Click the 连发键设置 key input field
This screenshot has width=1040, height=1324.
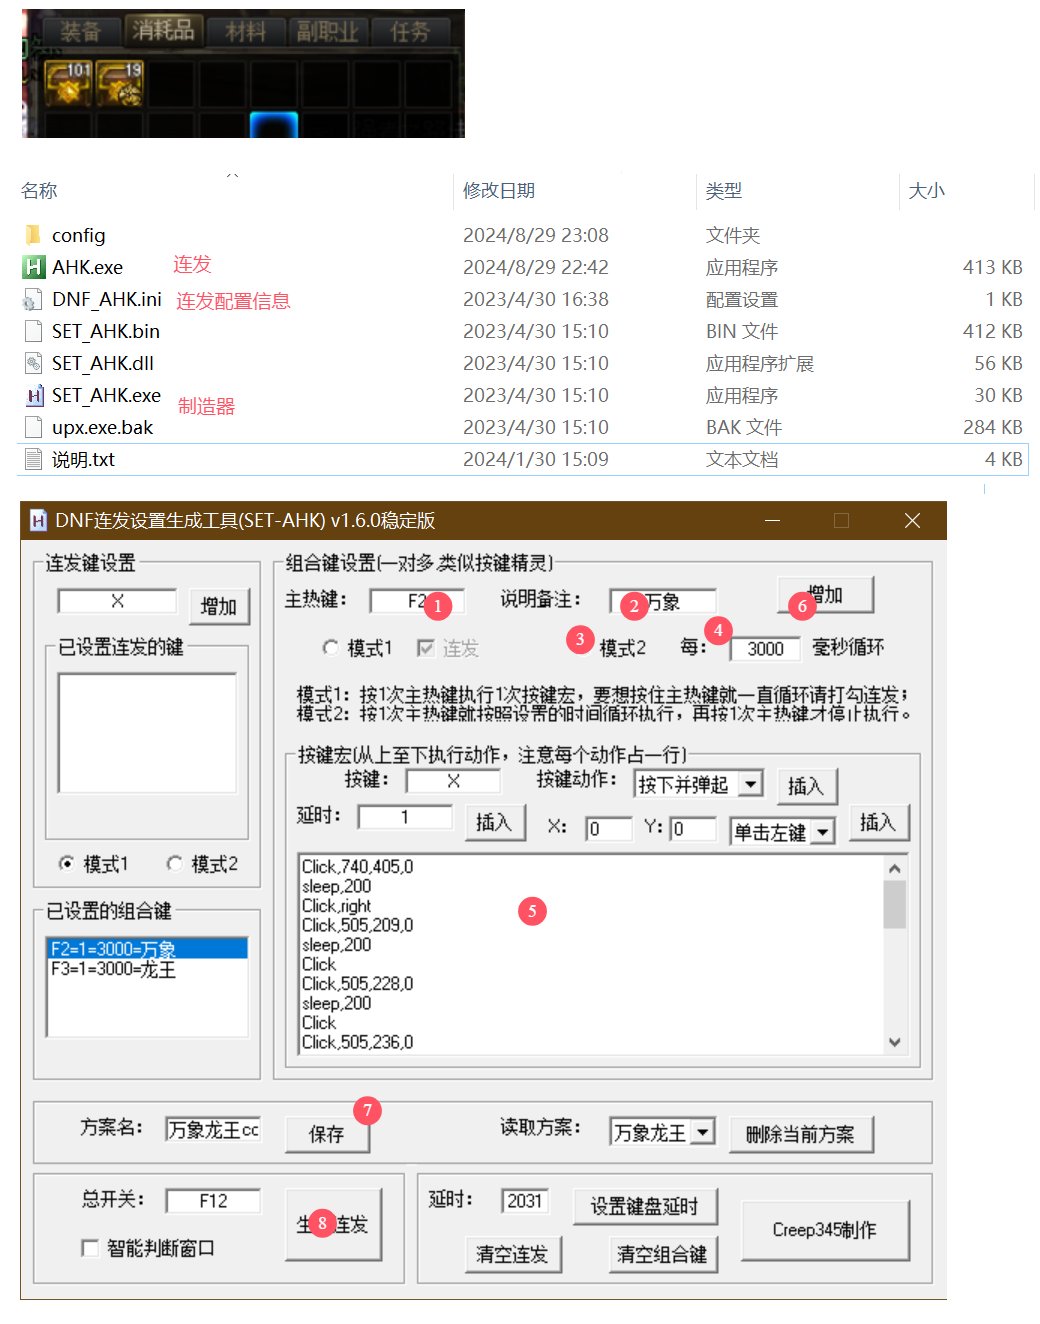117,601
